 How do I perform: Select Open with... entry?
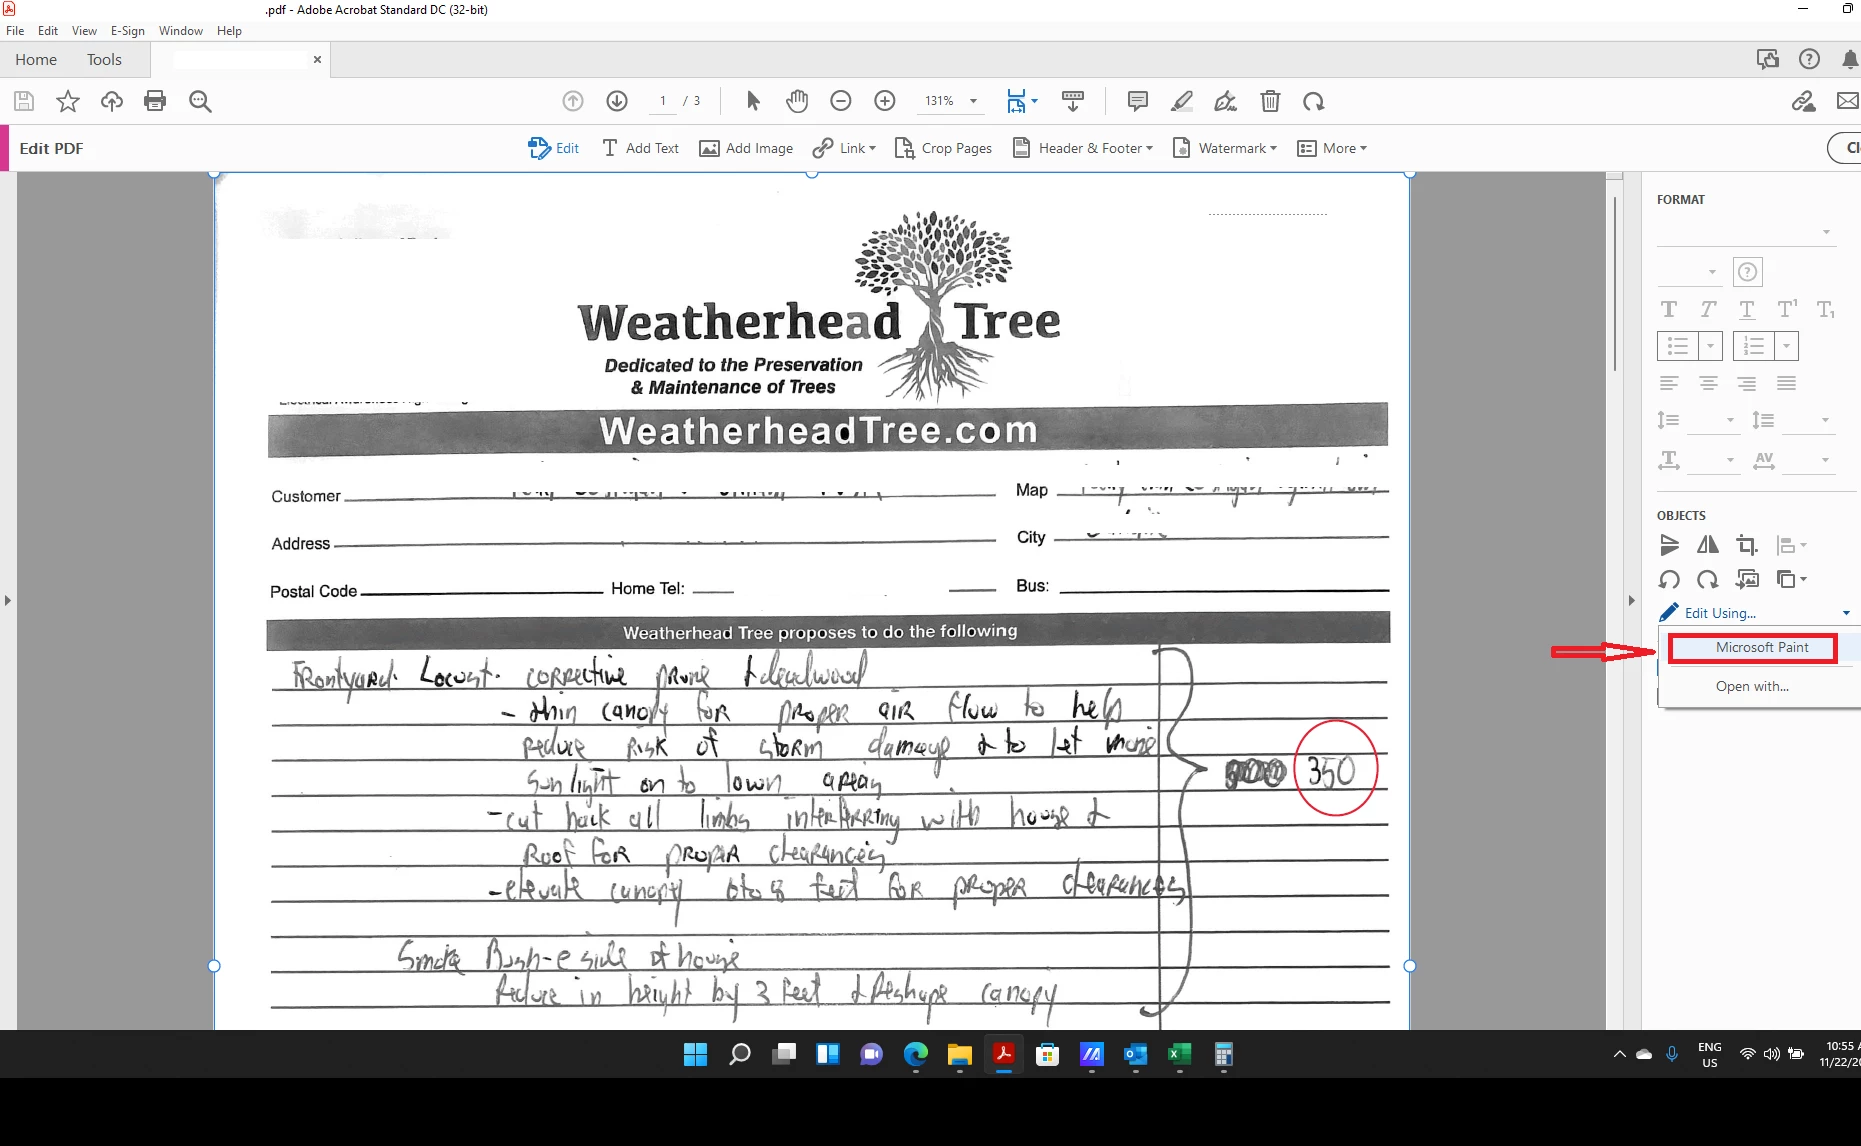coord(1752,686)
